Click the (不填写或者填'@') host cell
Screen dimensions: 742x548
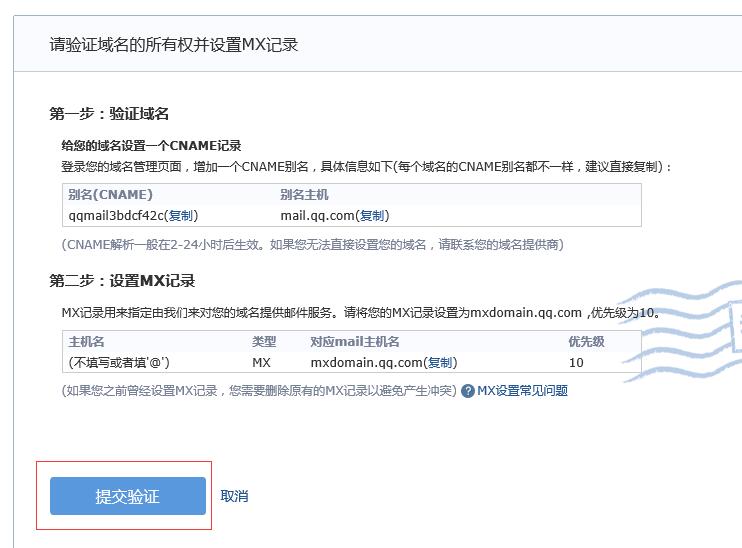coord(119,363)
